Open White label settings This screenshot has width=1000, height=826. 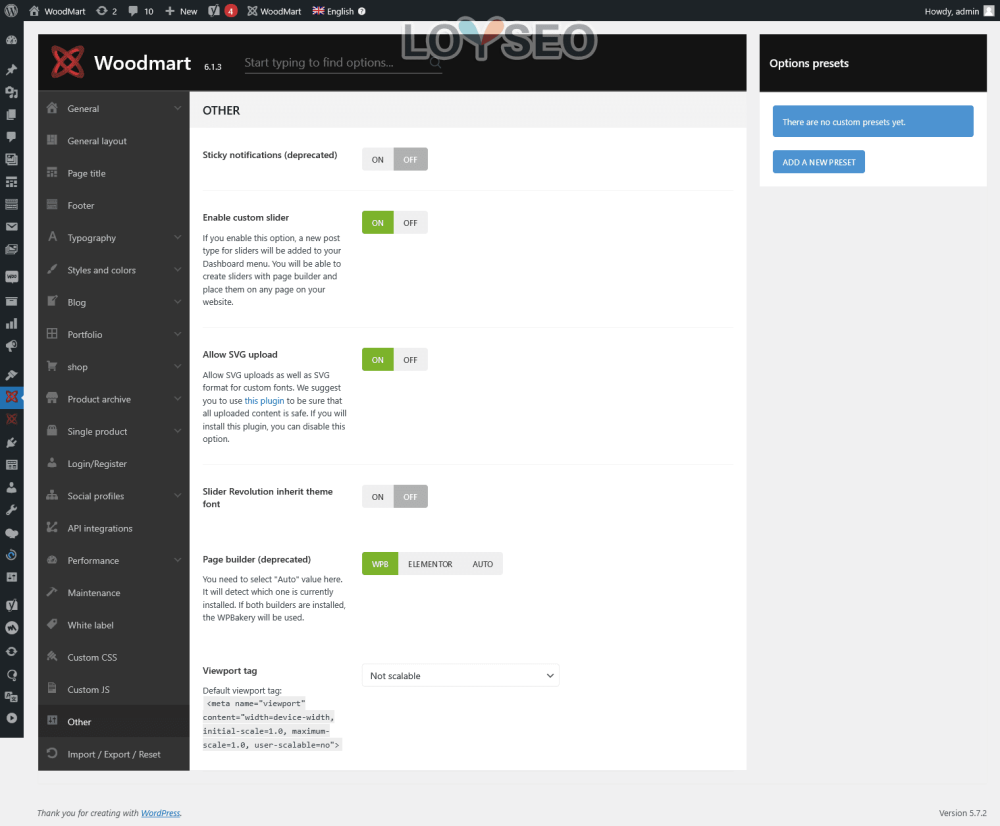[x=114, y=624]
